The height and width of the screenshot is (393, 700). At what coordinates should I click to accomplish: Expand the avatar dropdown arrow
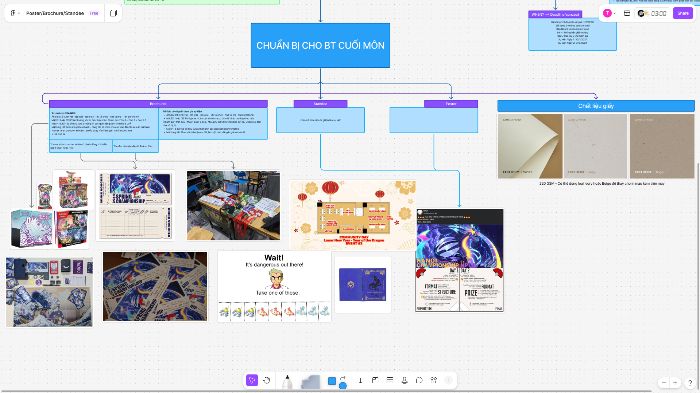pos(615,13)
